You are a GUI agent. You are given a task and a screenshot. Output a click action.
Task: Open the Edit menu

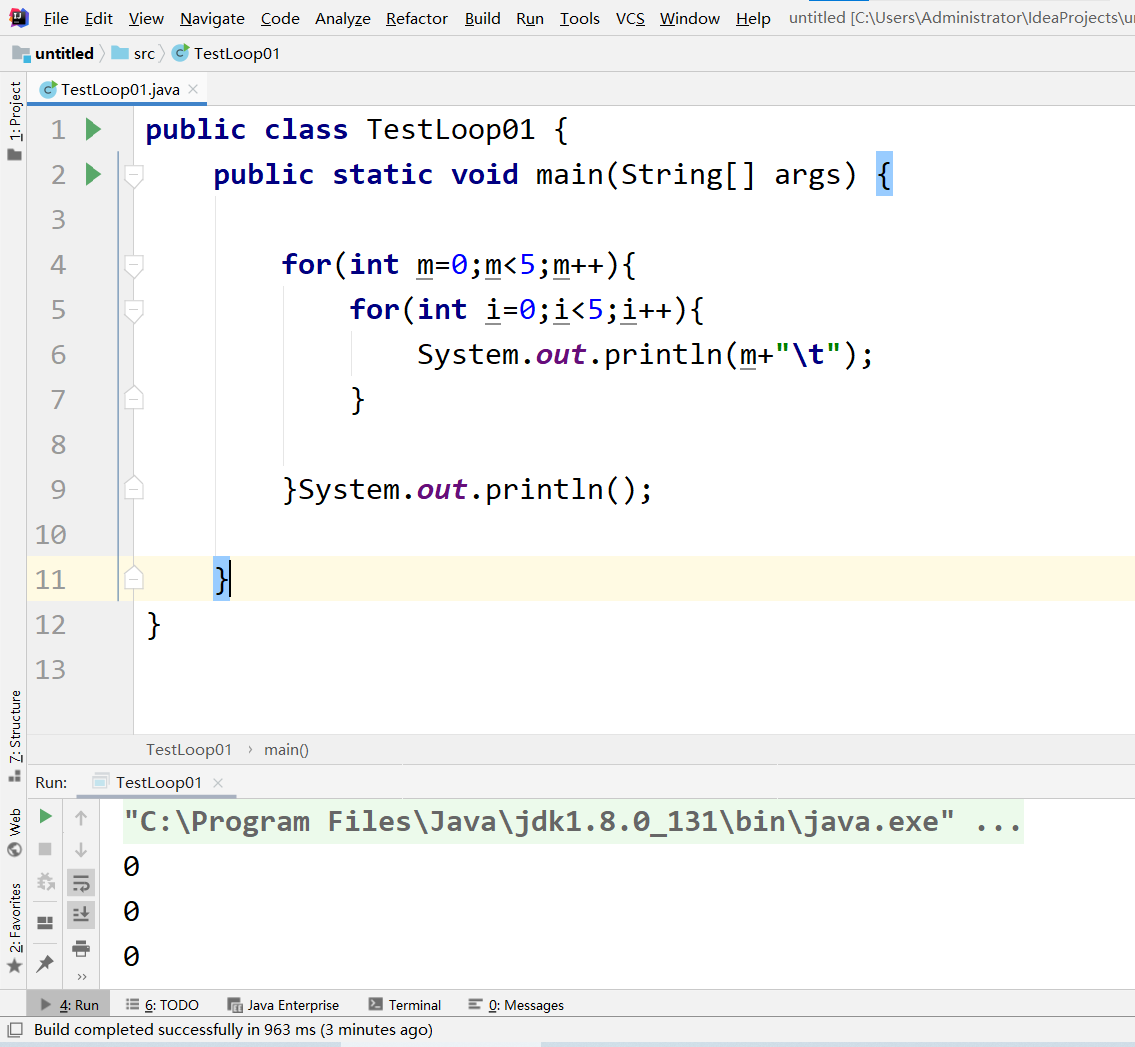pos(98,18)
